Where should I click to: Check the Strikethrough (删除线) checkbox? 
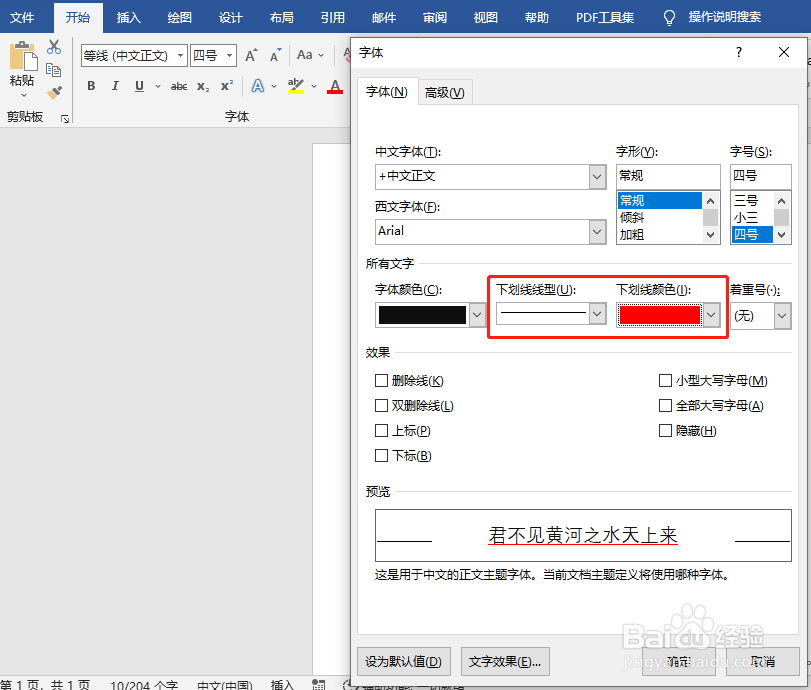point(381,381)
